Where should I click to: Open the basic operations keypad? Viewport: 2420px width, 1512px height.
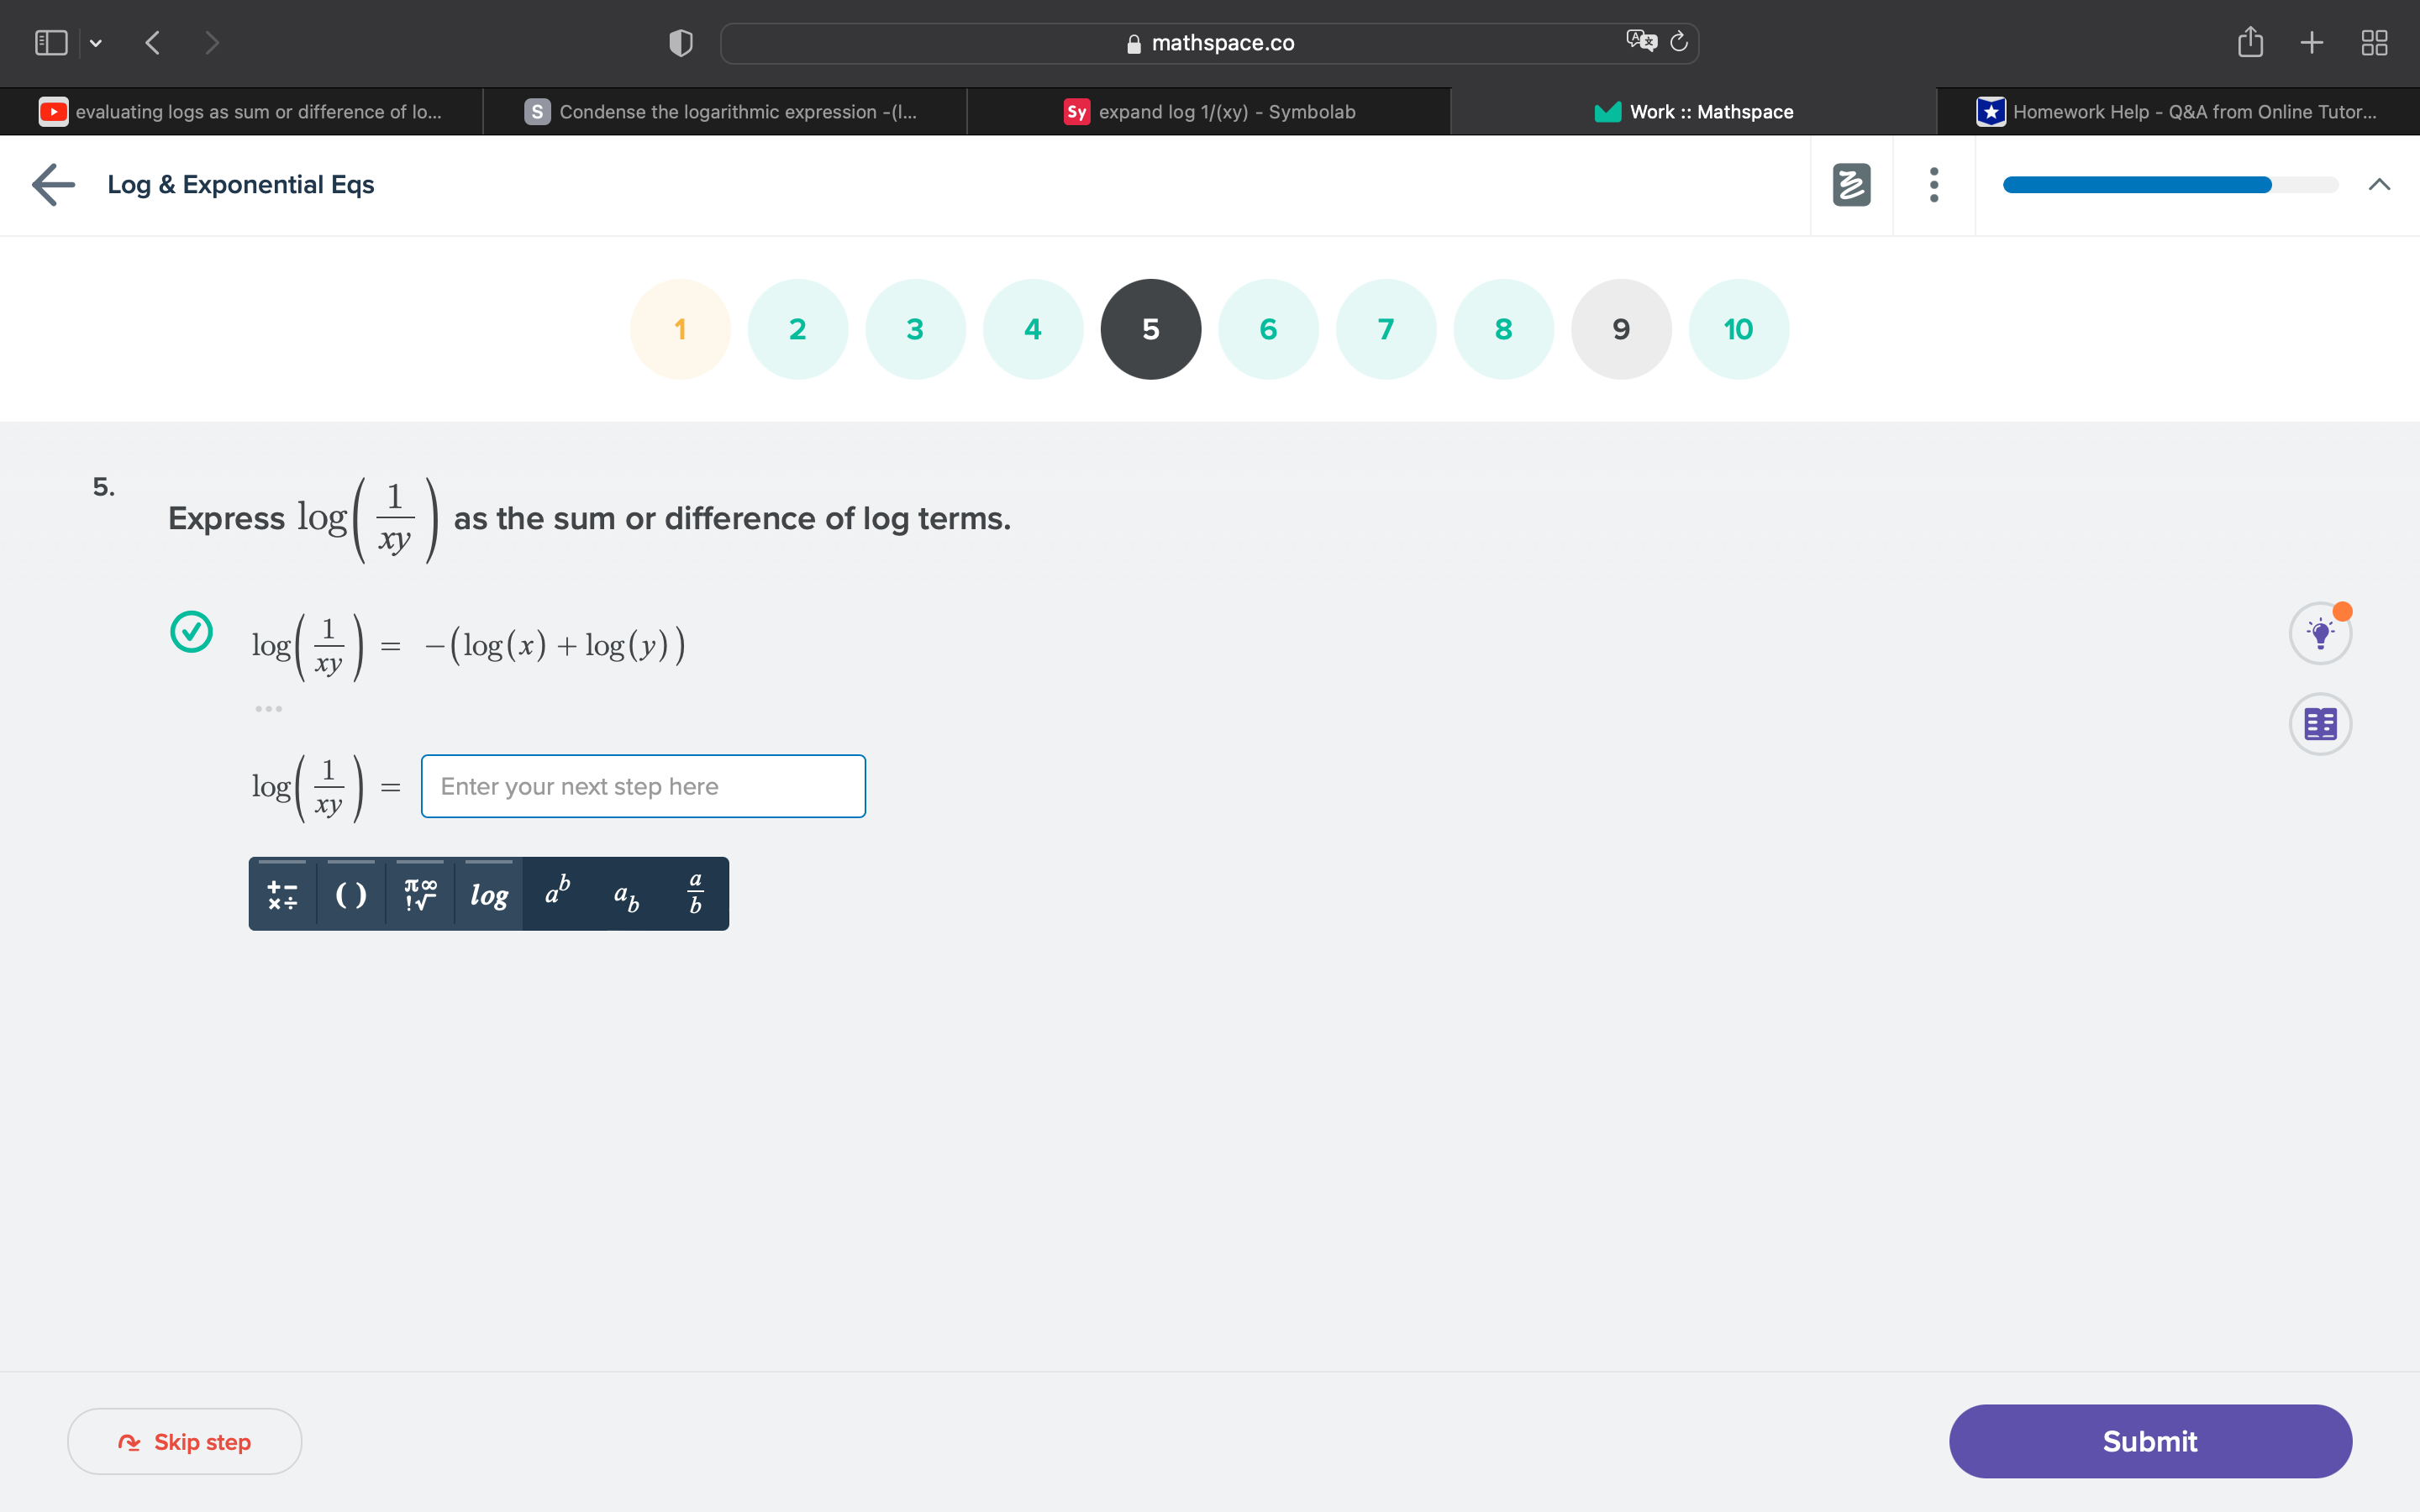283,894
